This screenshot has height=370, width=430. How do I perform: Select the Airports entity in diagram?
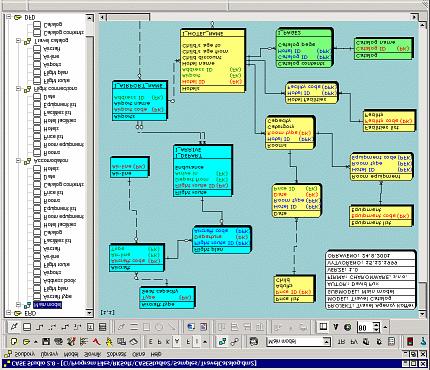[x=139, y=100]
